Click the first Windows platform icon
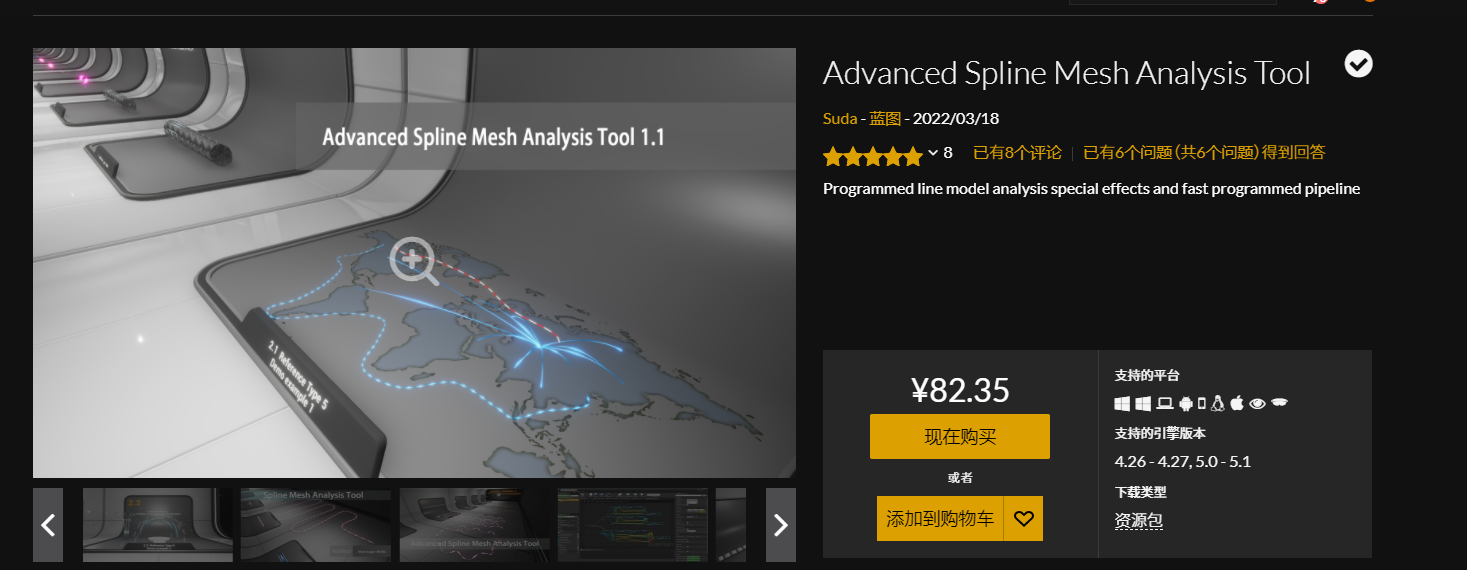1467x570 pixels. [x=1122, y=404]
